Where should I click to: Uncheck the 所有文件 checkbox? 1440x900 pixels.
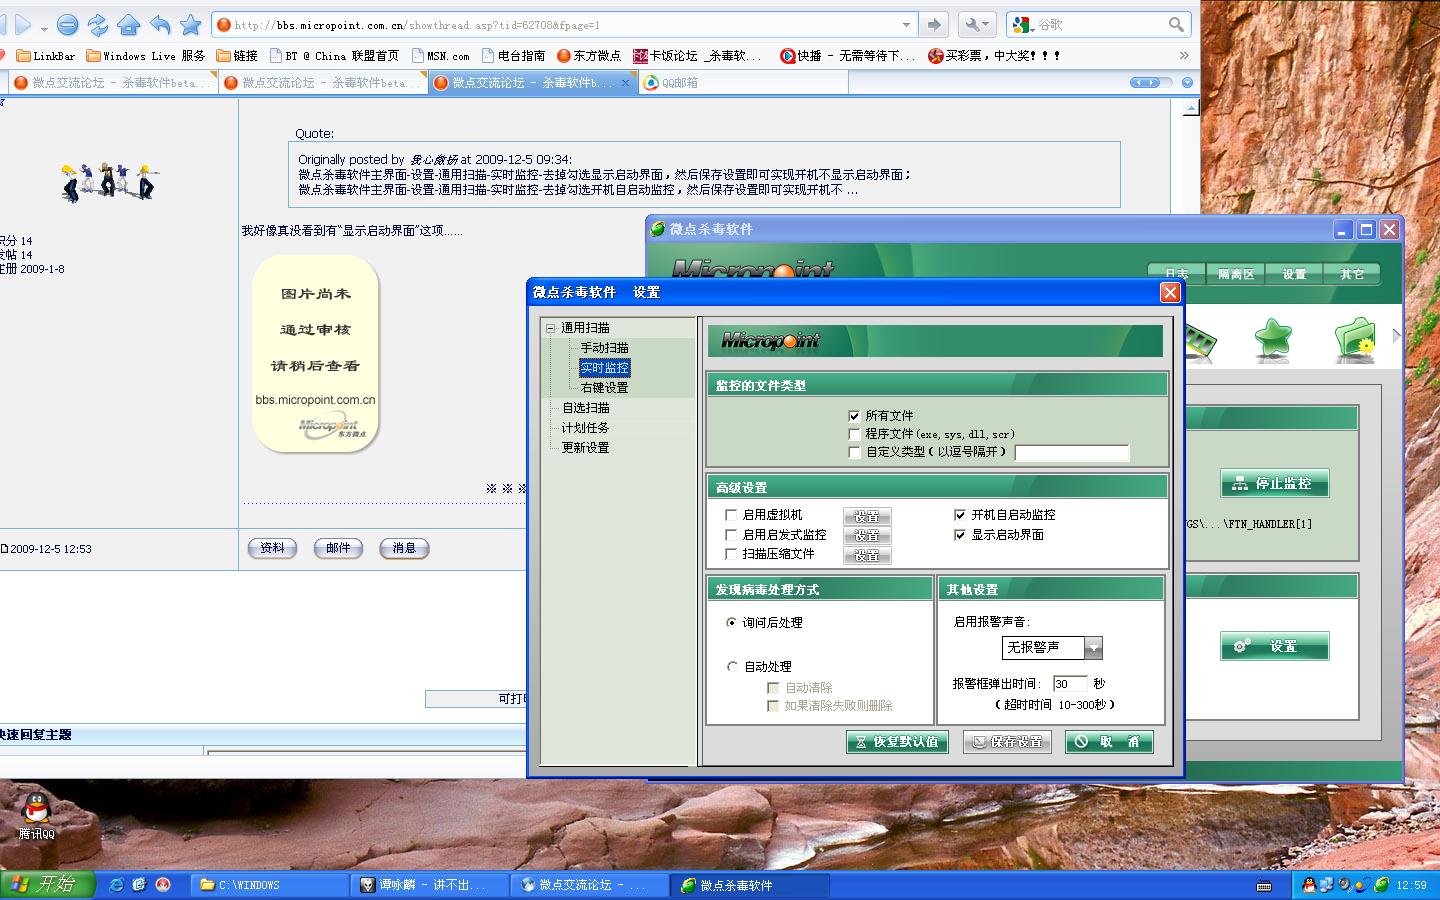pyautogui.click(x=854, y=416)
